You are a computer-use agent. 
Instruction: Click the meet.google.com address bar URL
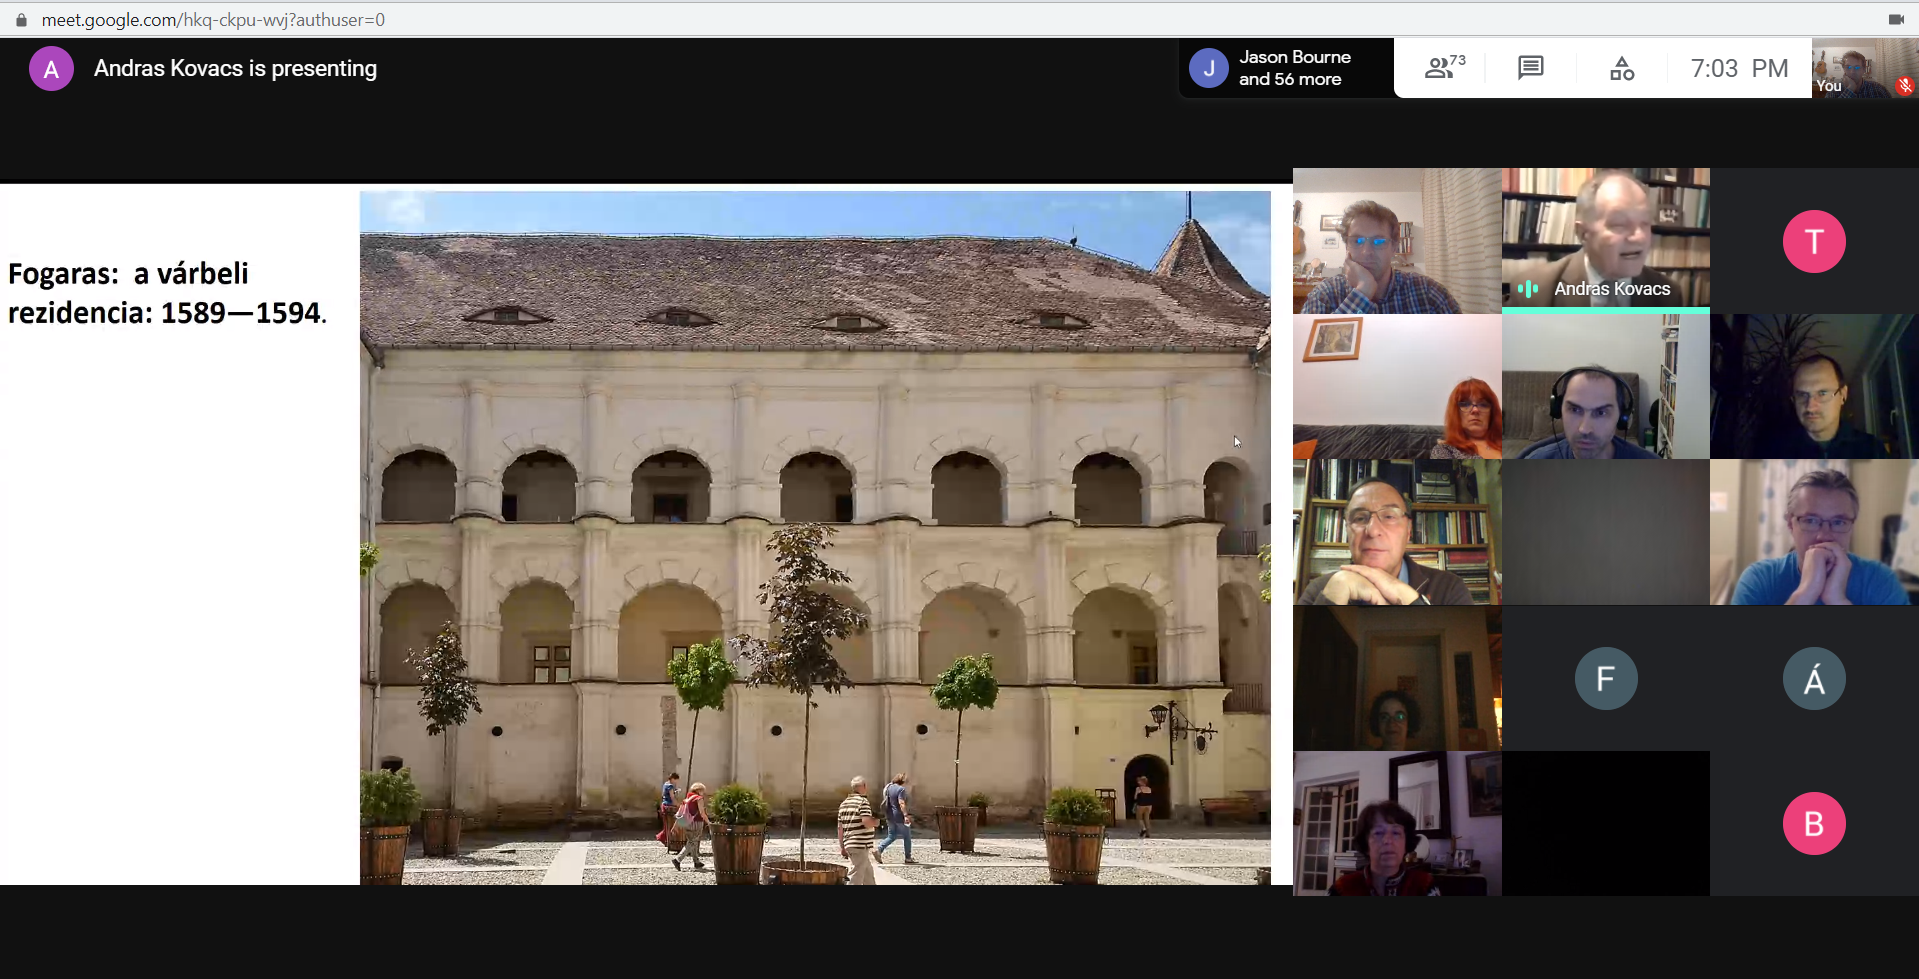tap(212, 19)
